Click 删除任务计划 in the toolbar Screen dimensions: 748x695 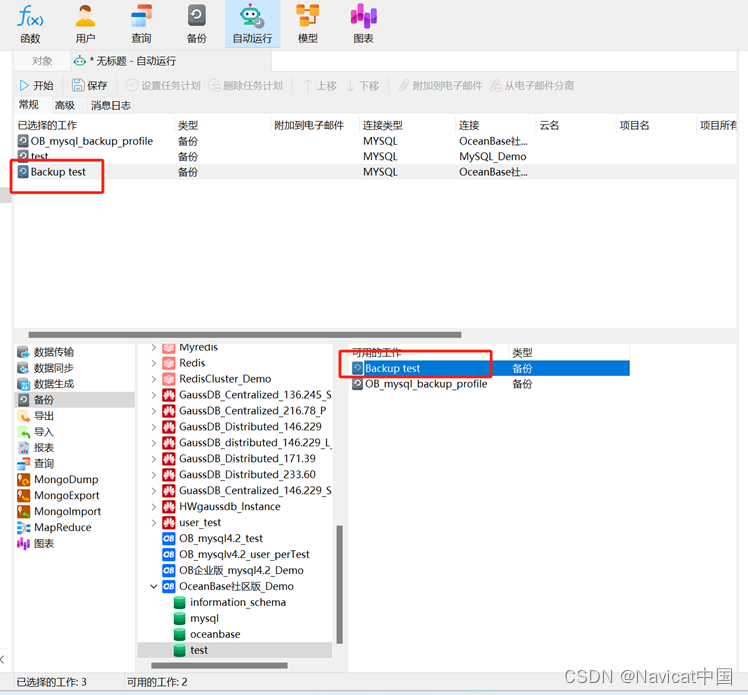[x=245, y=85]
